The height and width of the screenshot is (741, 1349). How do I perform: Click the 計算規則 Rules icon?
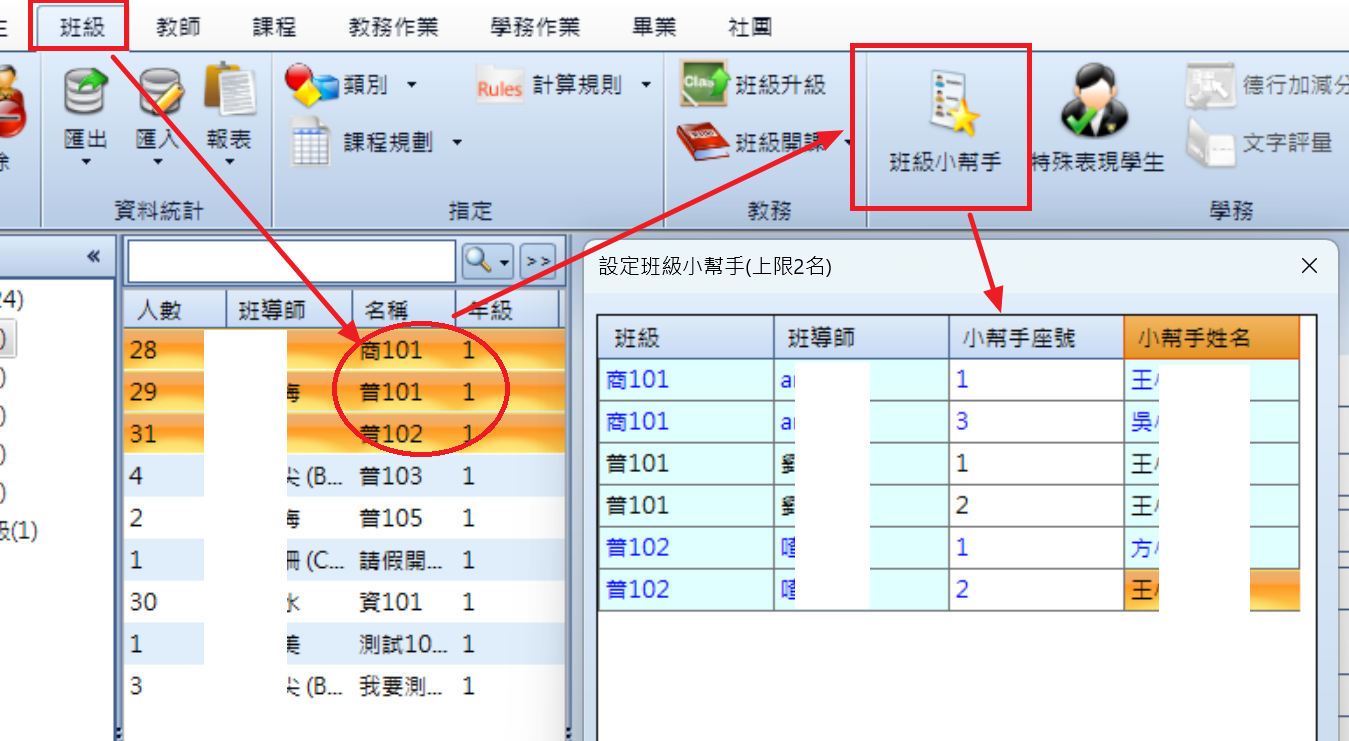(499, 87)
